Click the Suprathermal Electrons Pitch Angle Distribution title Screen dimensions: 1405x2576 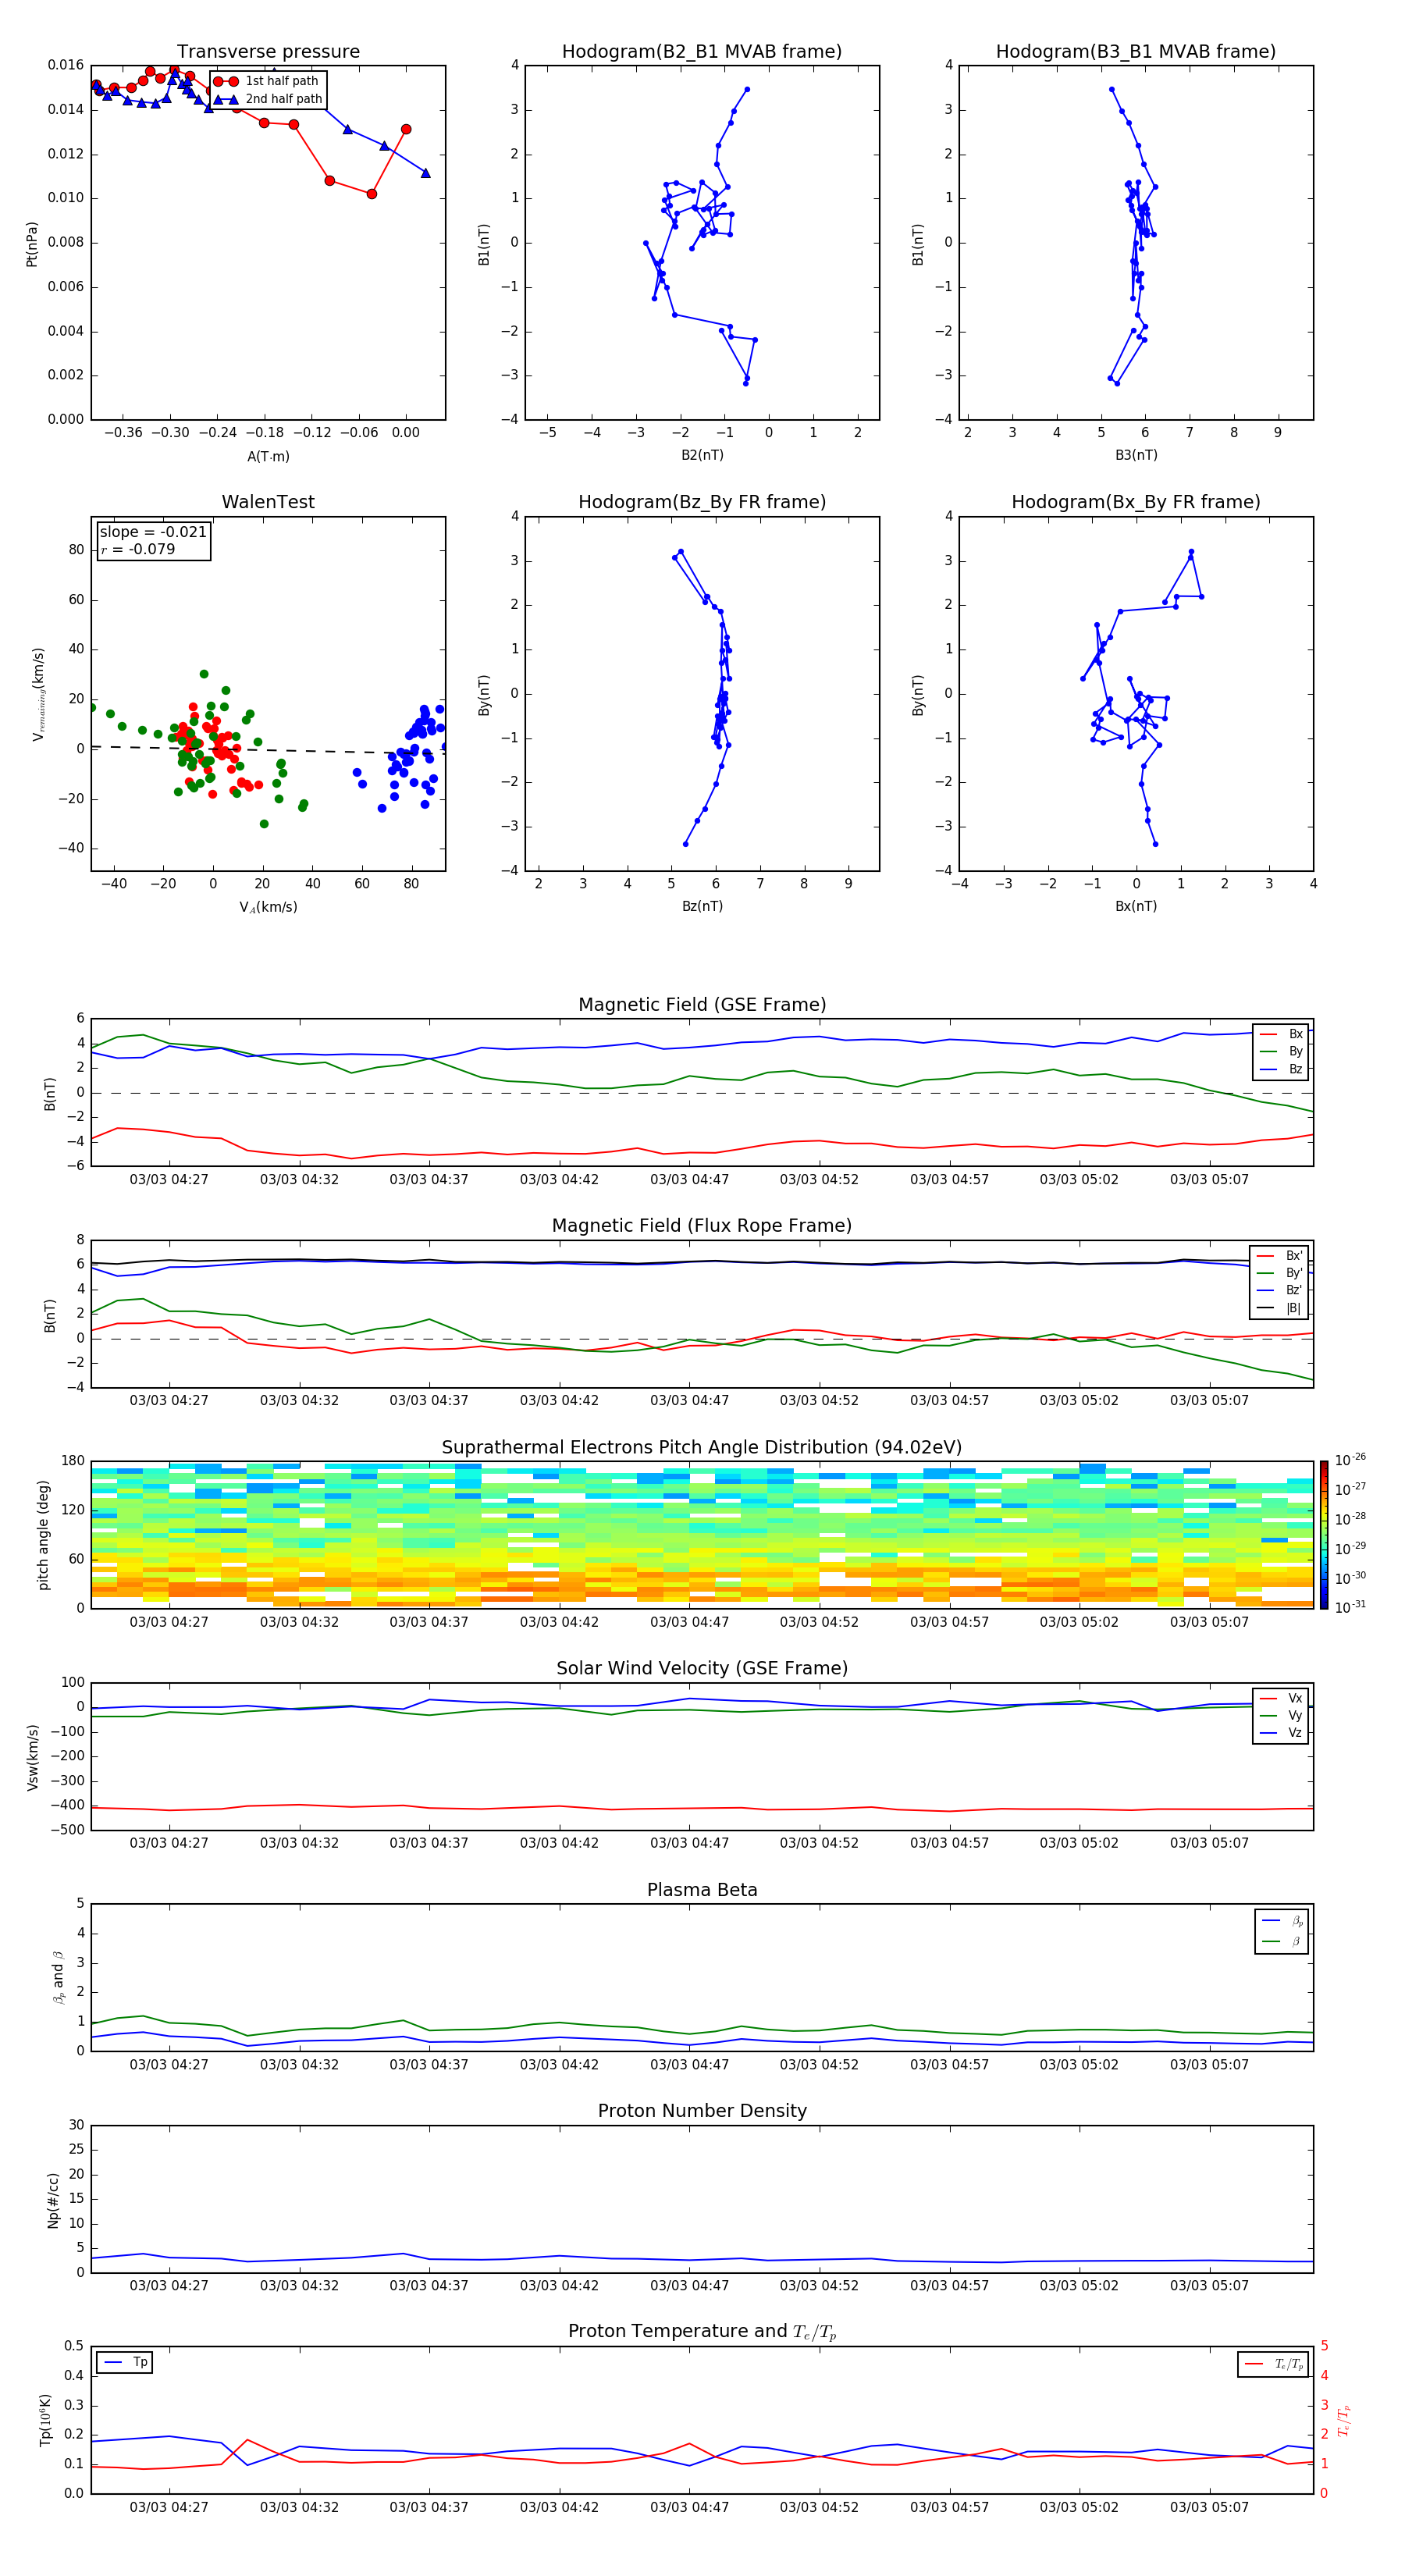tap(702, 1447)
